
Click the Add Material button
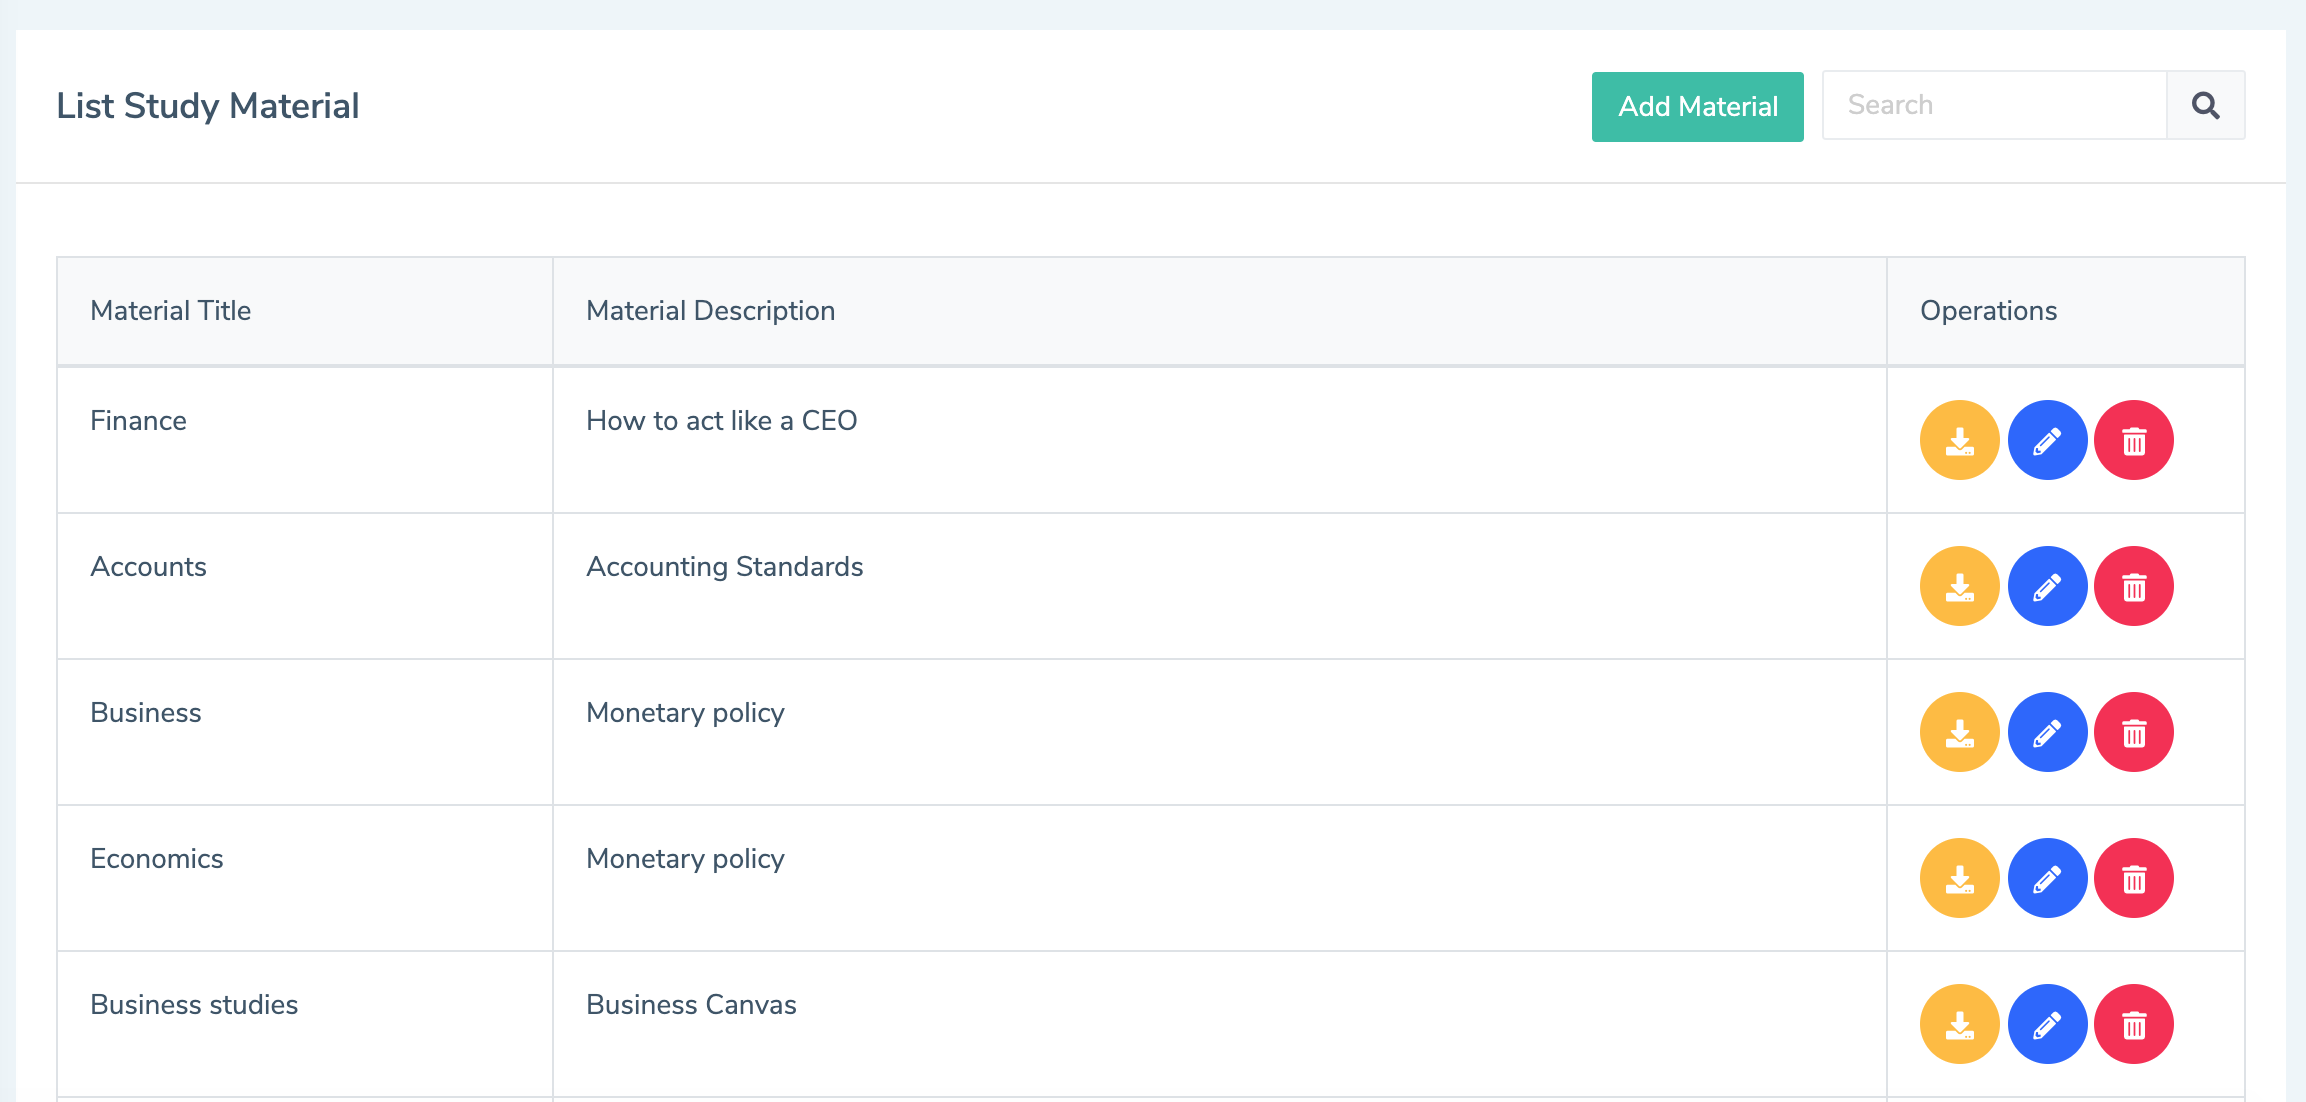(1697, 107)
